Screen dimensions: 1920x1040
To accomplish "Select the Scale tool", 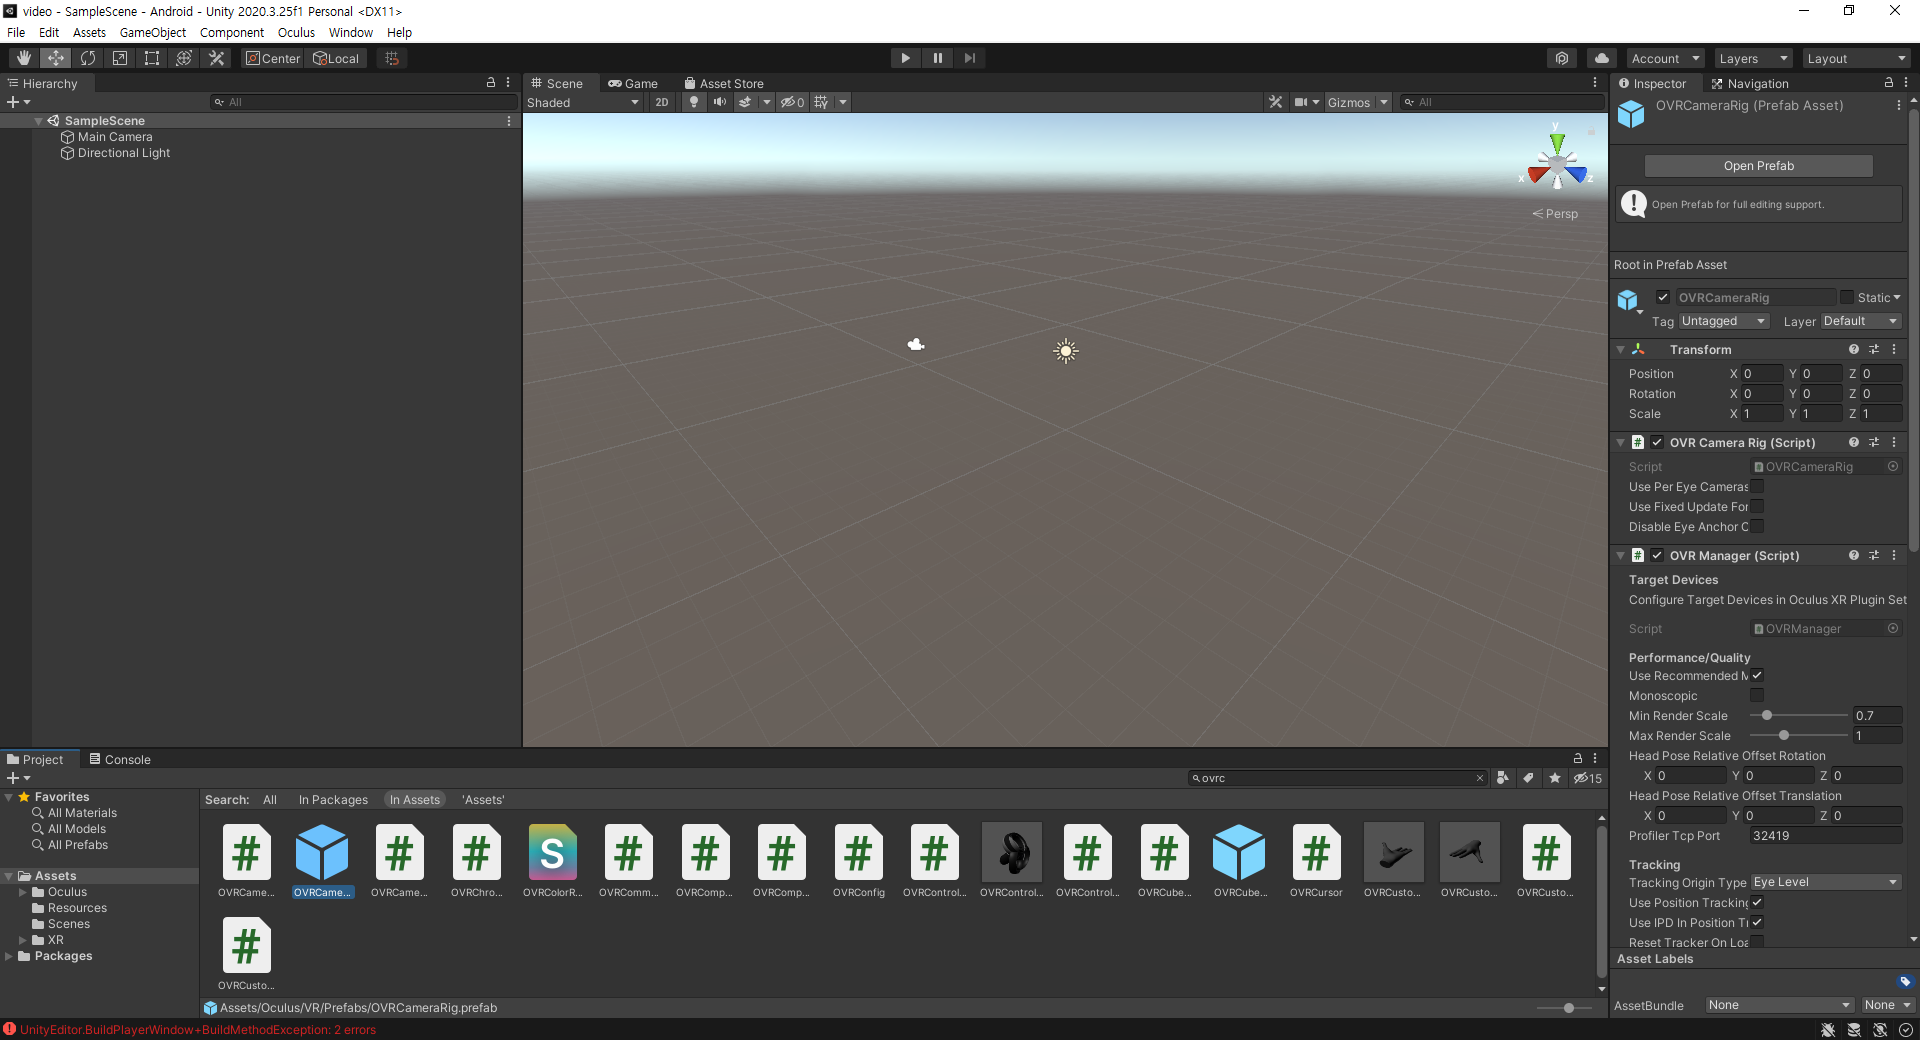I will [x=120, y=58].
